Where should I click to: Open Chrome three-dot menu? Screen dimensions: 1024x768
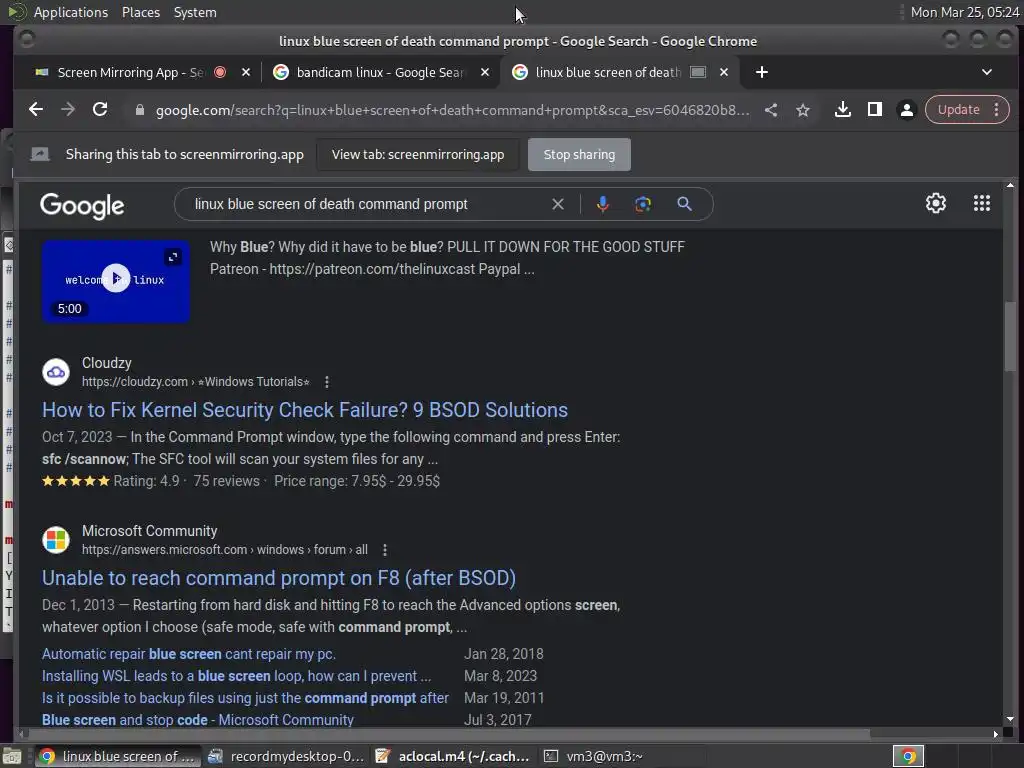[997, 110]
